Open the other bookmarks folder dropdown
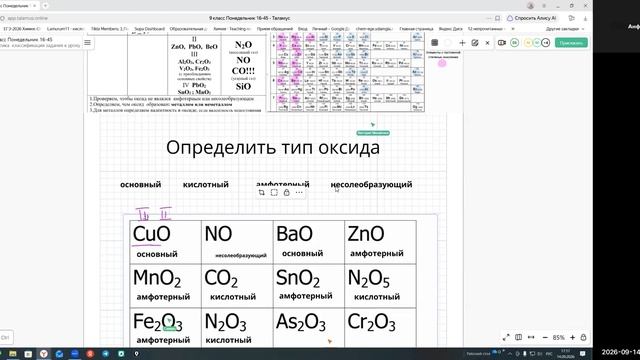This screenshot has height=360, width=640. point(565,29)
